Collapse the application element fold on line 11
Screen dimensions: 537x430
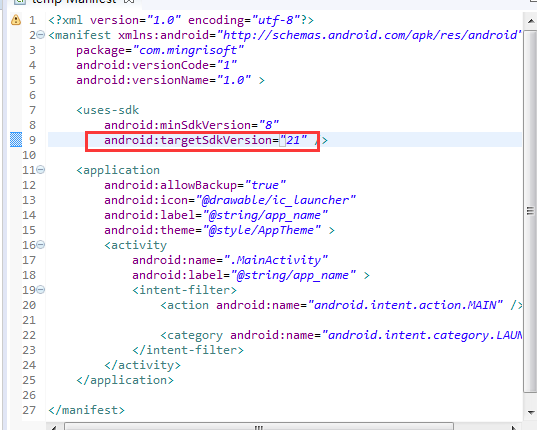pos(41,169)
